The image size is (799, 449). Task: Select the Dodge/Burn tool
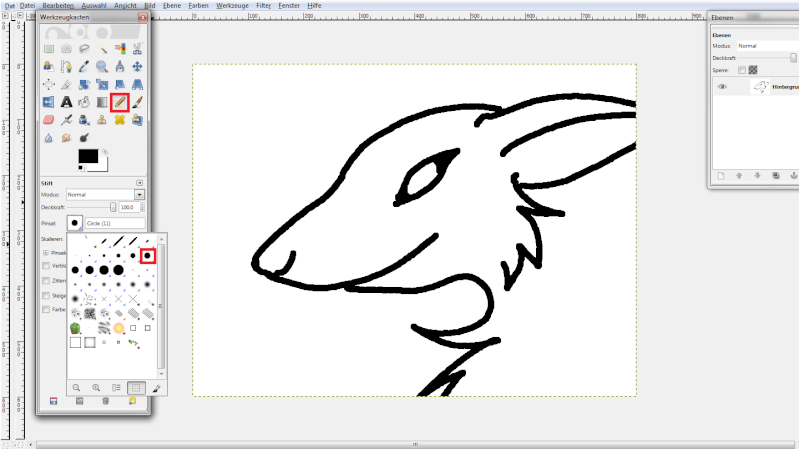point(84,138)
